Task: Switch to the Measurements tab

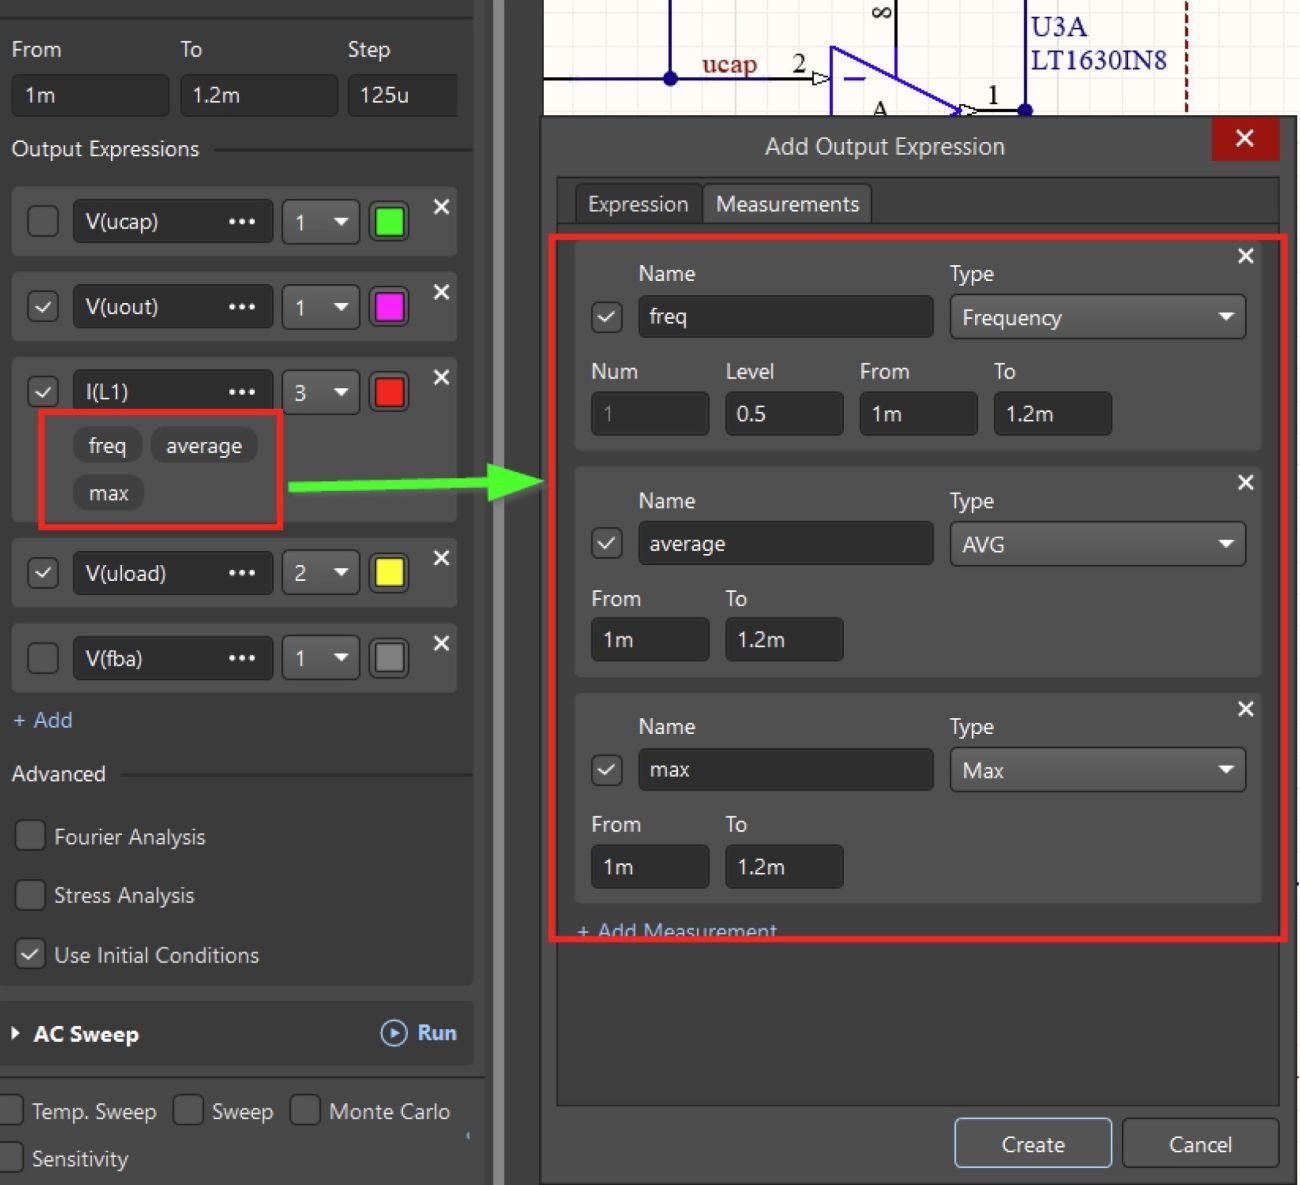Action: click(x=787, y=203)
